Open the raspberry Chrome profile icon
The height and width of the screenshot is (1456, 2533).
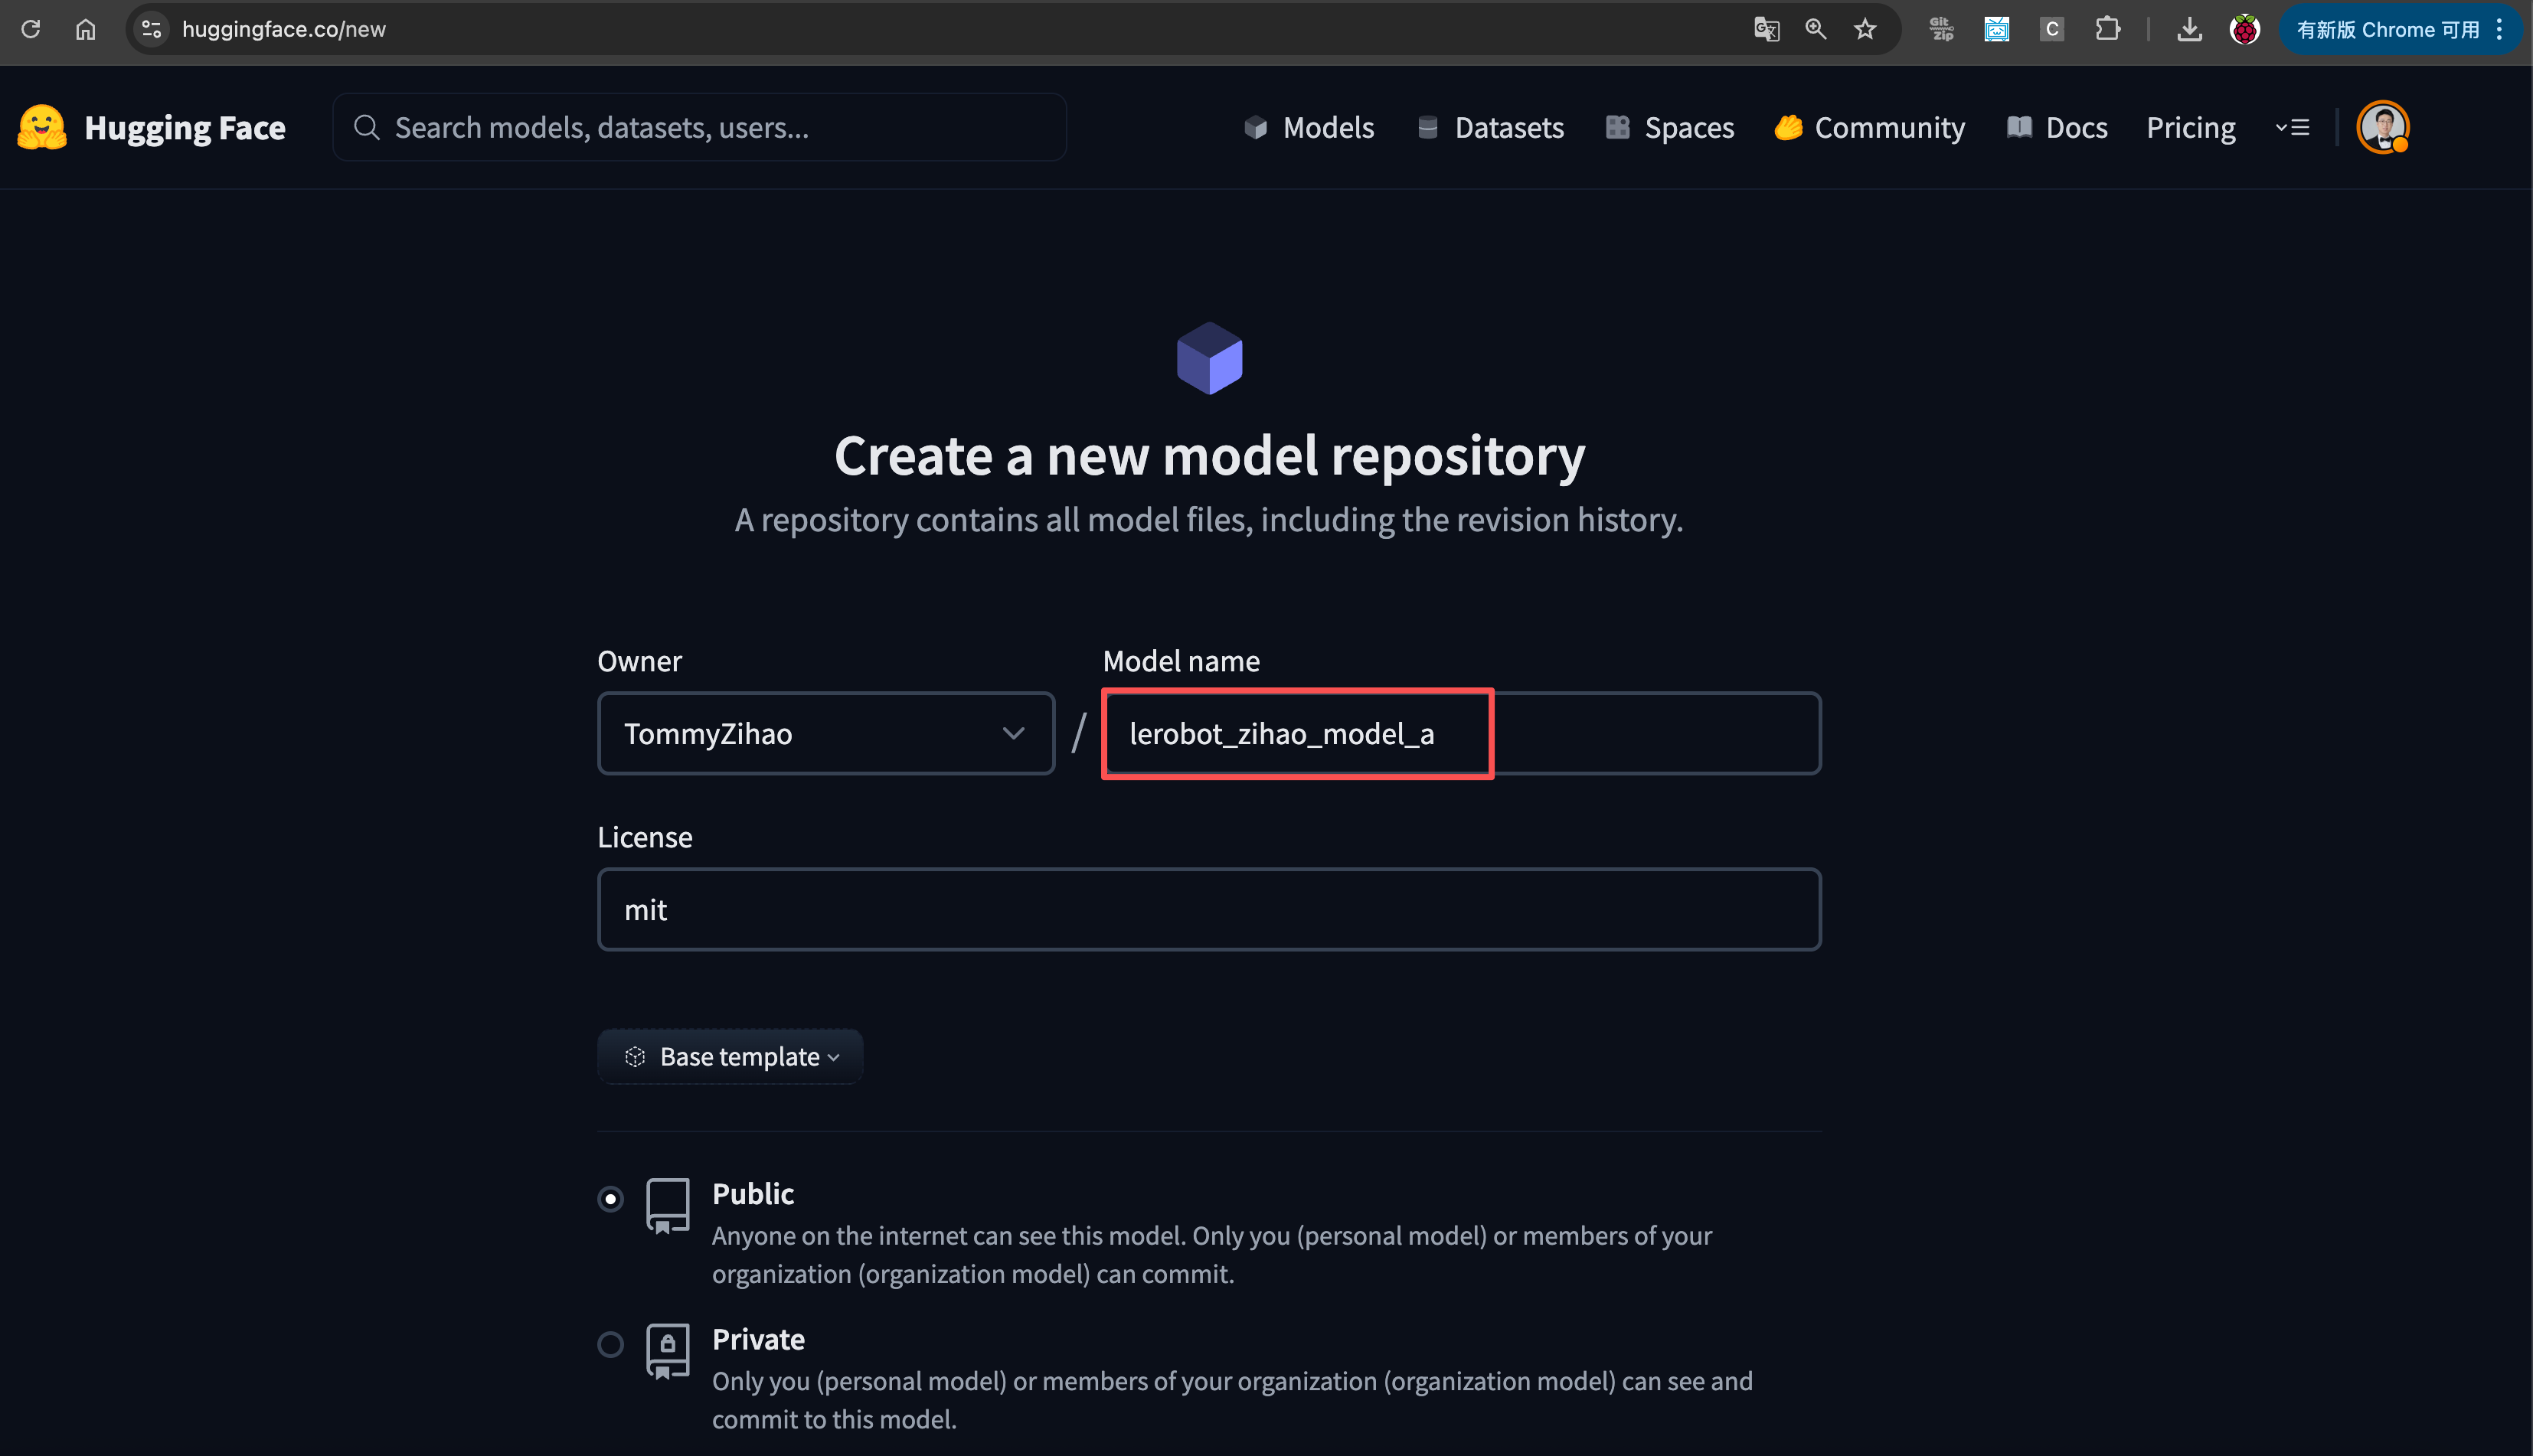click(2245, 29)
